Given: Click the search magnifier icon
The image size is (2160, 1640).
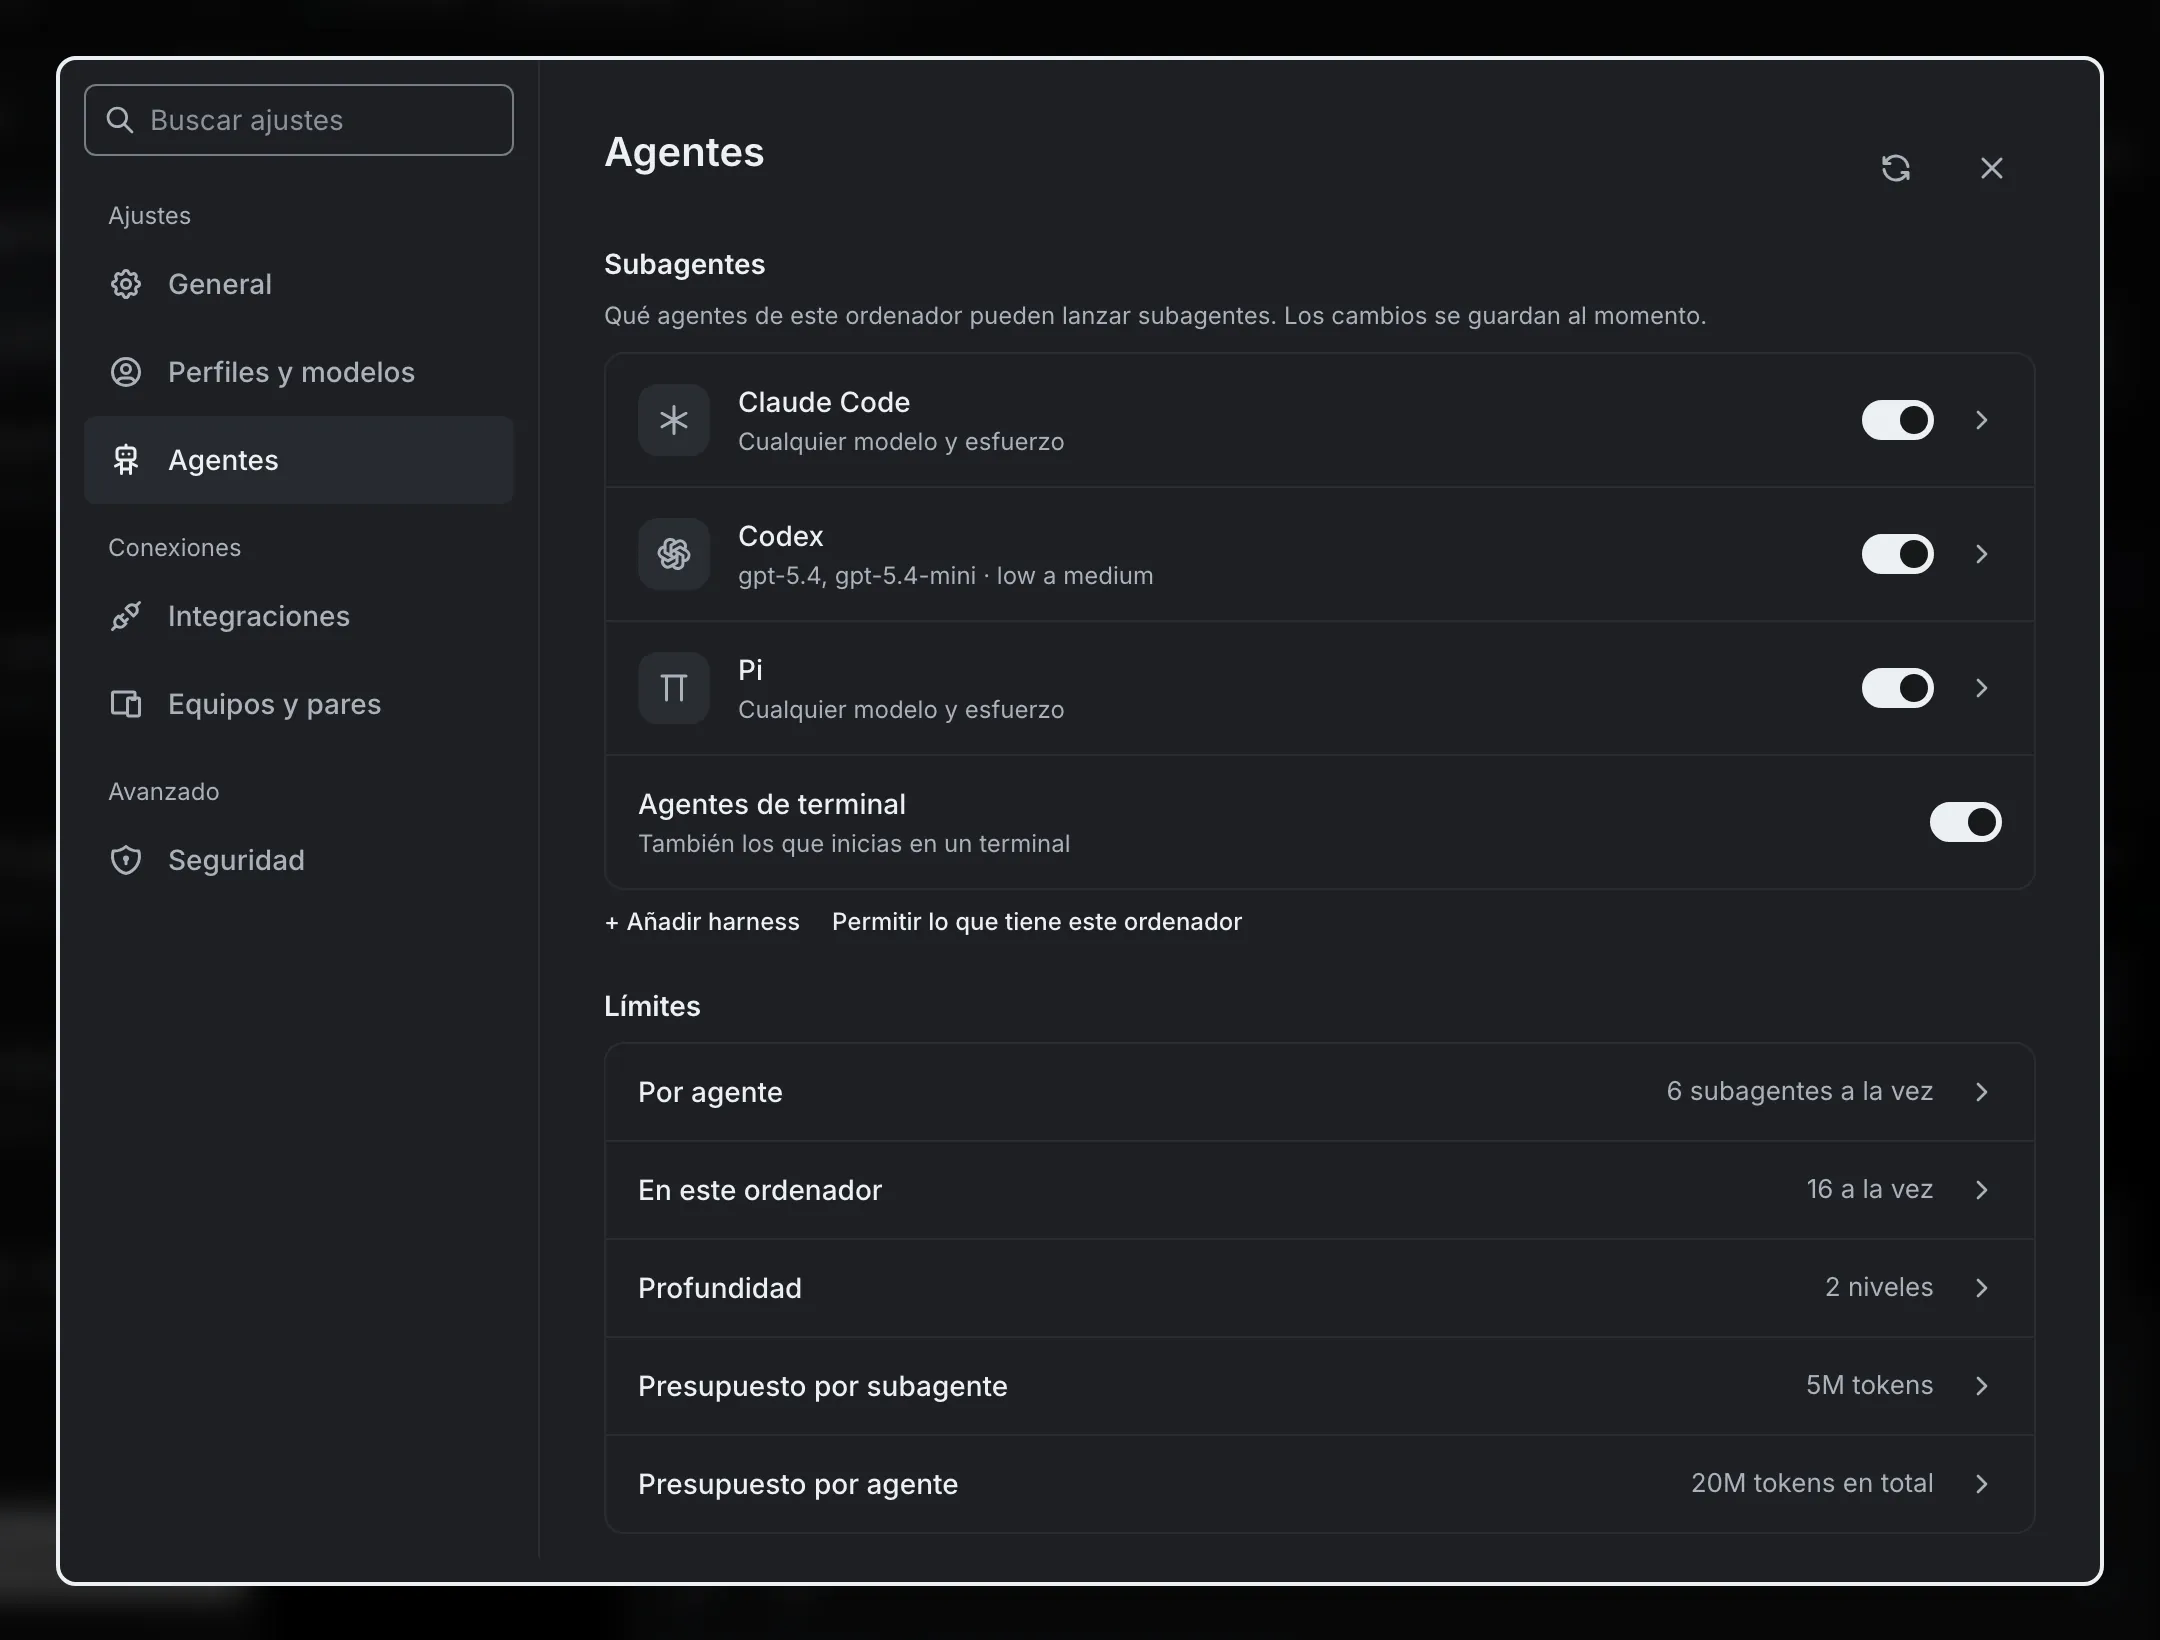Looking at the screenshot, I should coord(120,120).
